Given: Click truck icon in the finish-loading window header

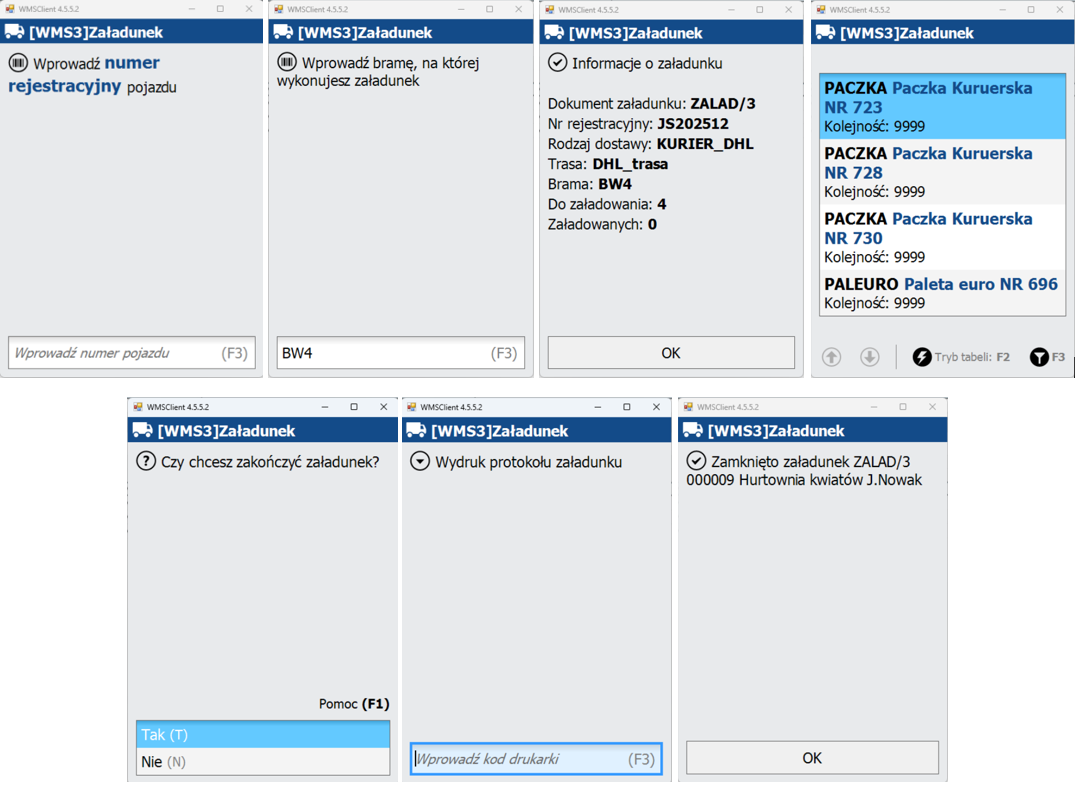Looking at the screenshot, I should (142, 430).
